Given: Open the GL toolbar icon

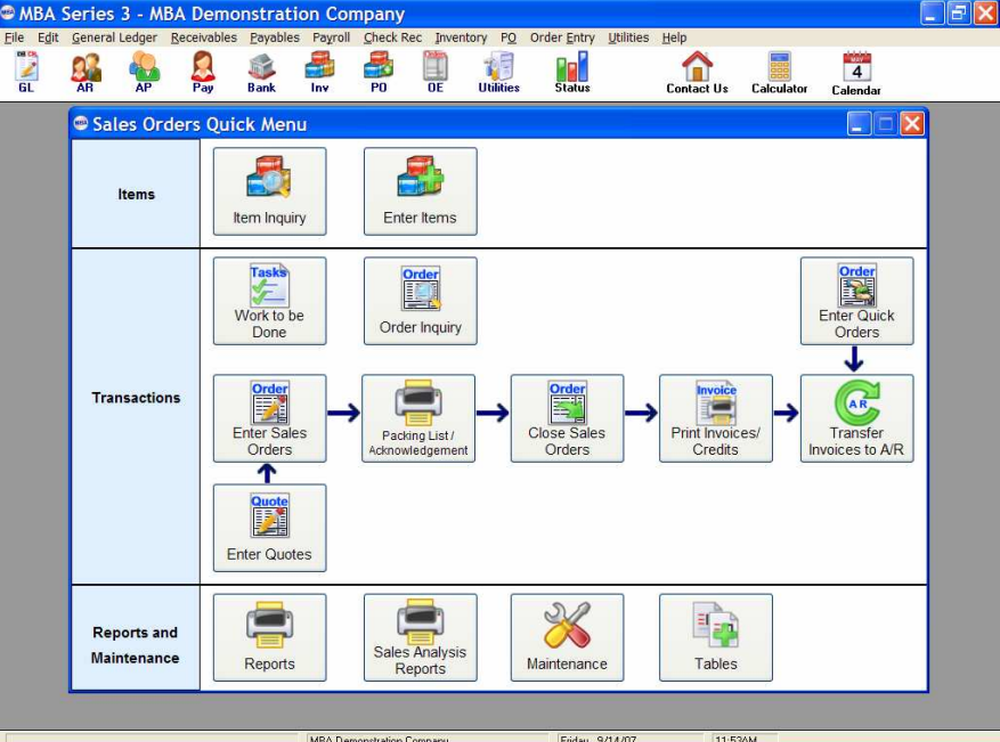Looking at the screenshot, I should coord(26,72).
